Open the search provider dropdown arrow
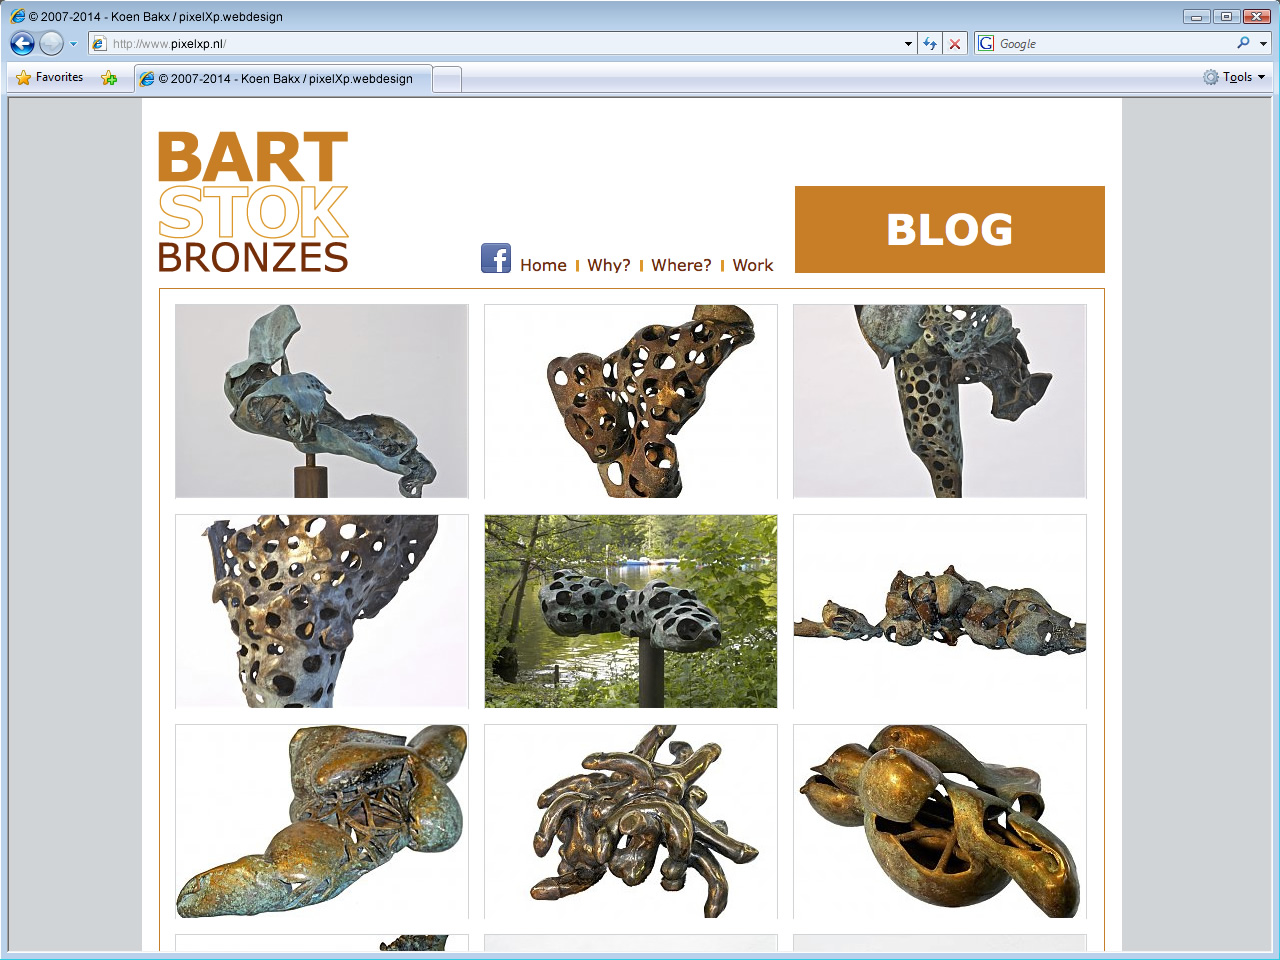Image resolution: width=1280 pixels, height=960 pixels. 1263,44
